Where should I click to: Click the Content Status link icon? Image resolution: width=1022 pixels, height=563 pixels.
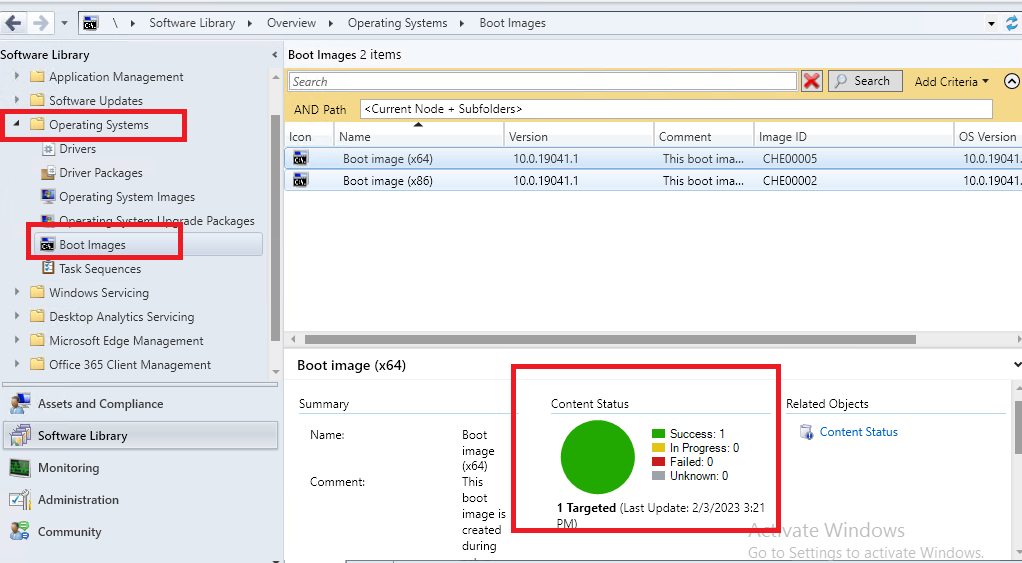coord(806,432)
